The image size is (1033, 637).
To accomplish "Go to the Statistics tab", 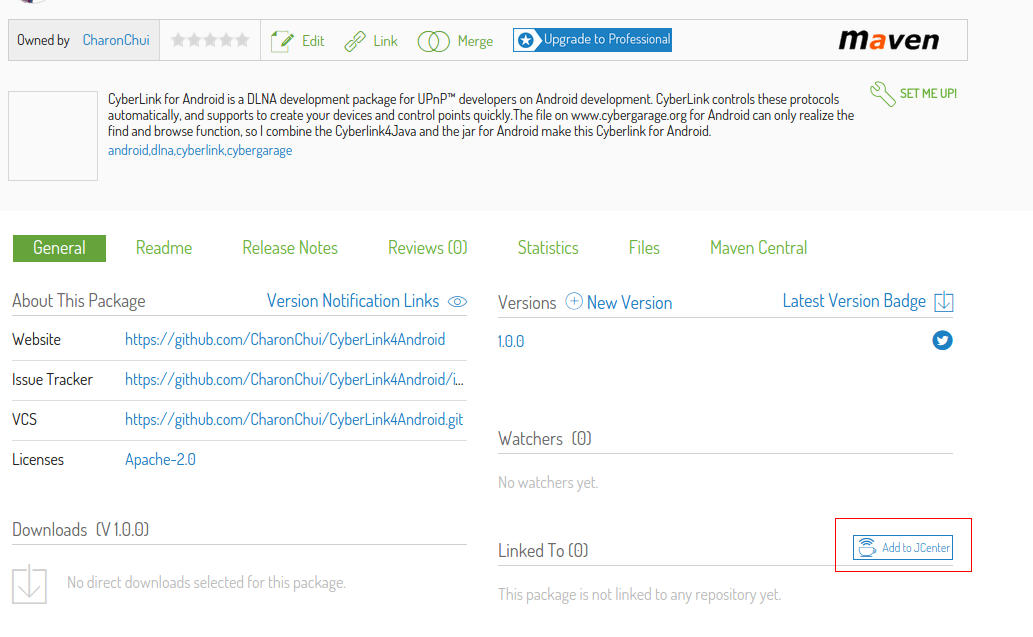I will [x=548, y=248].
